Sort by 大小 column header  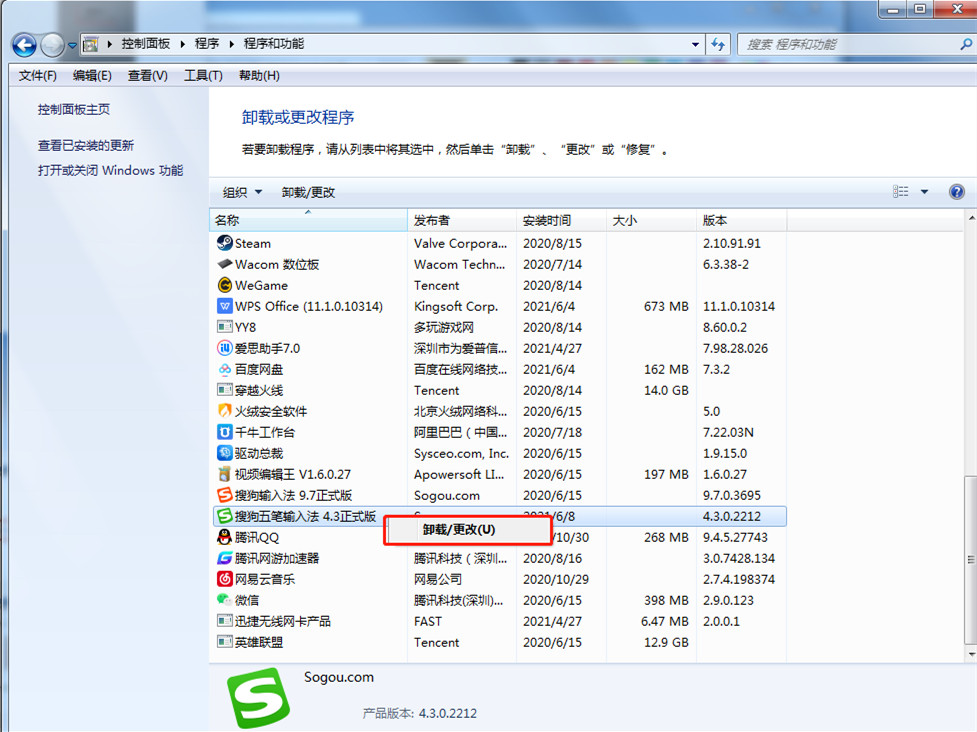click(651, 221)
